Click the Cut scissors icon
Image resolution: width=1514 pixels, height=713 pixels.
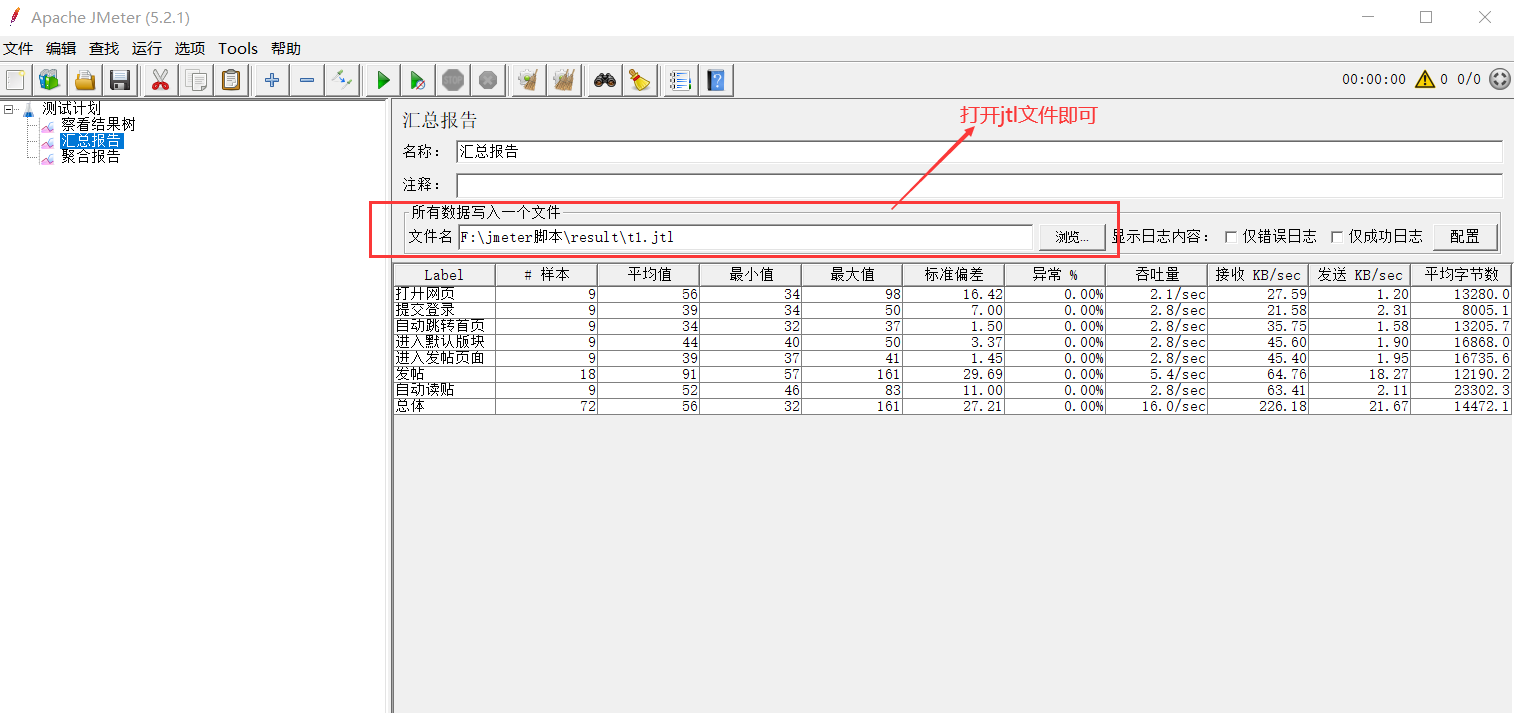click(x=159, y=80)
